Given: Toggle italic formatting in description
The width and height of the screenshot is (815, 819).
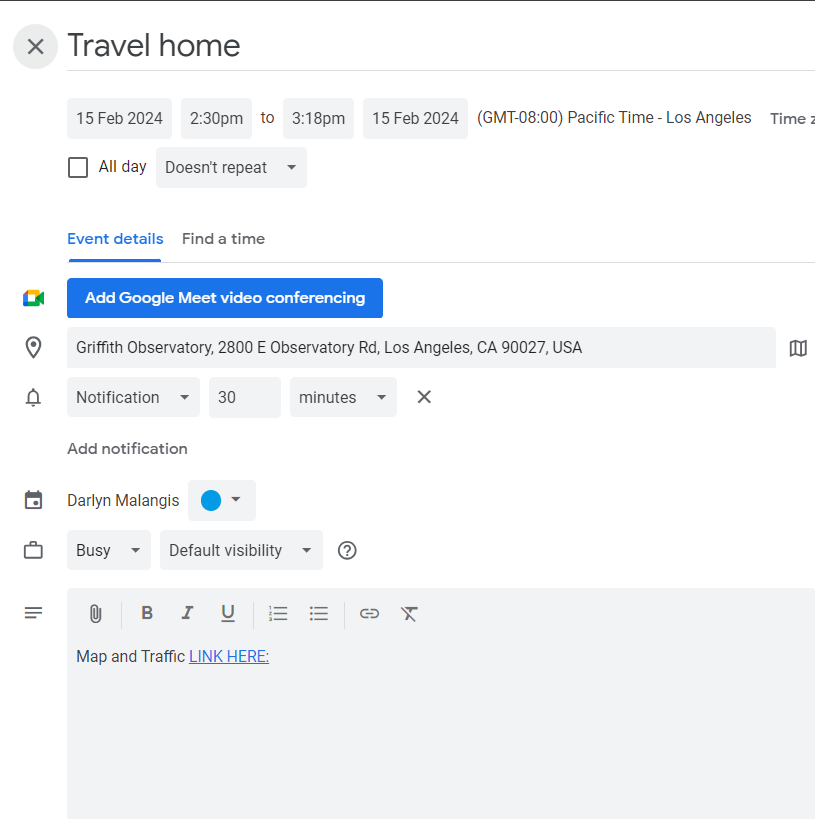Looking at the screenshot, I should pos(187,613).
